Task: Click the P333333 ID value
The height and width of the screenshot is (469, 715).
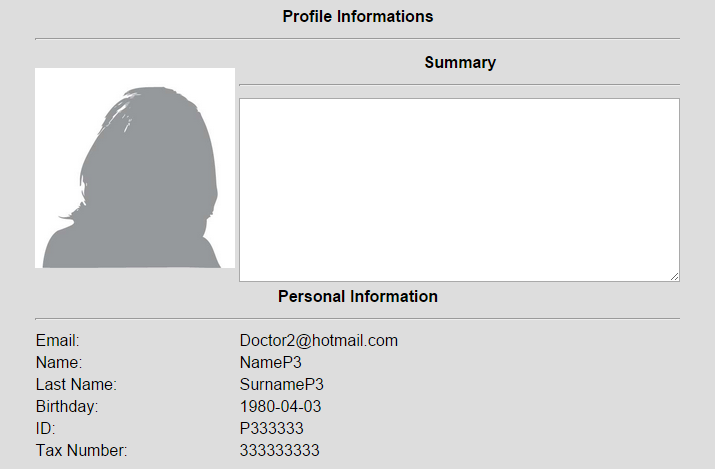Action: click(x=271, y=428)
